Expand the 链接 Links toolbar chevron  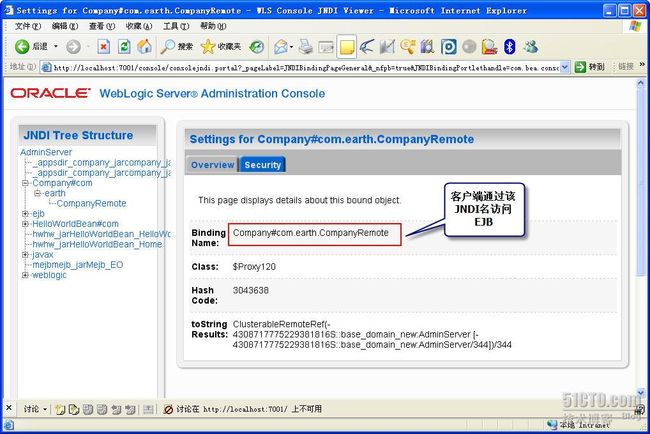(x=642, y=65)
